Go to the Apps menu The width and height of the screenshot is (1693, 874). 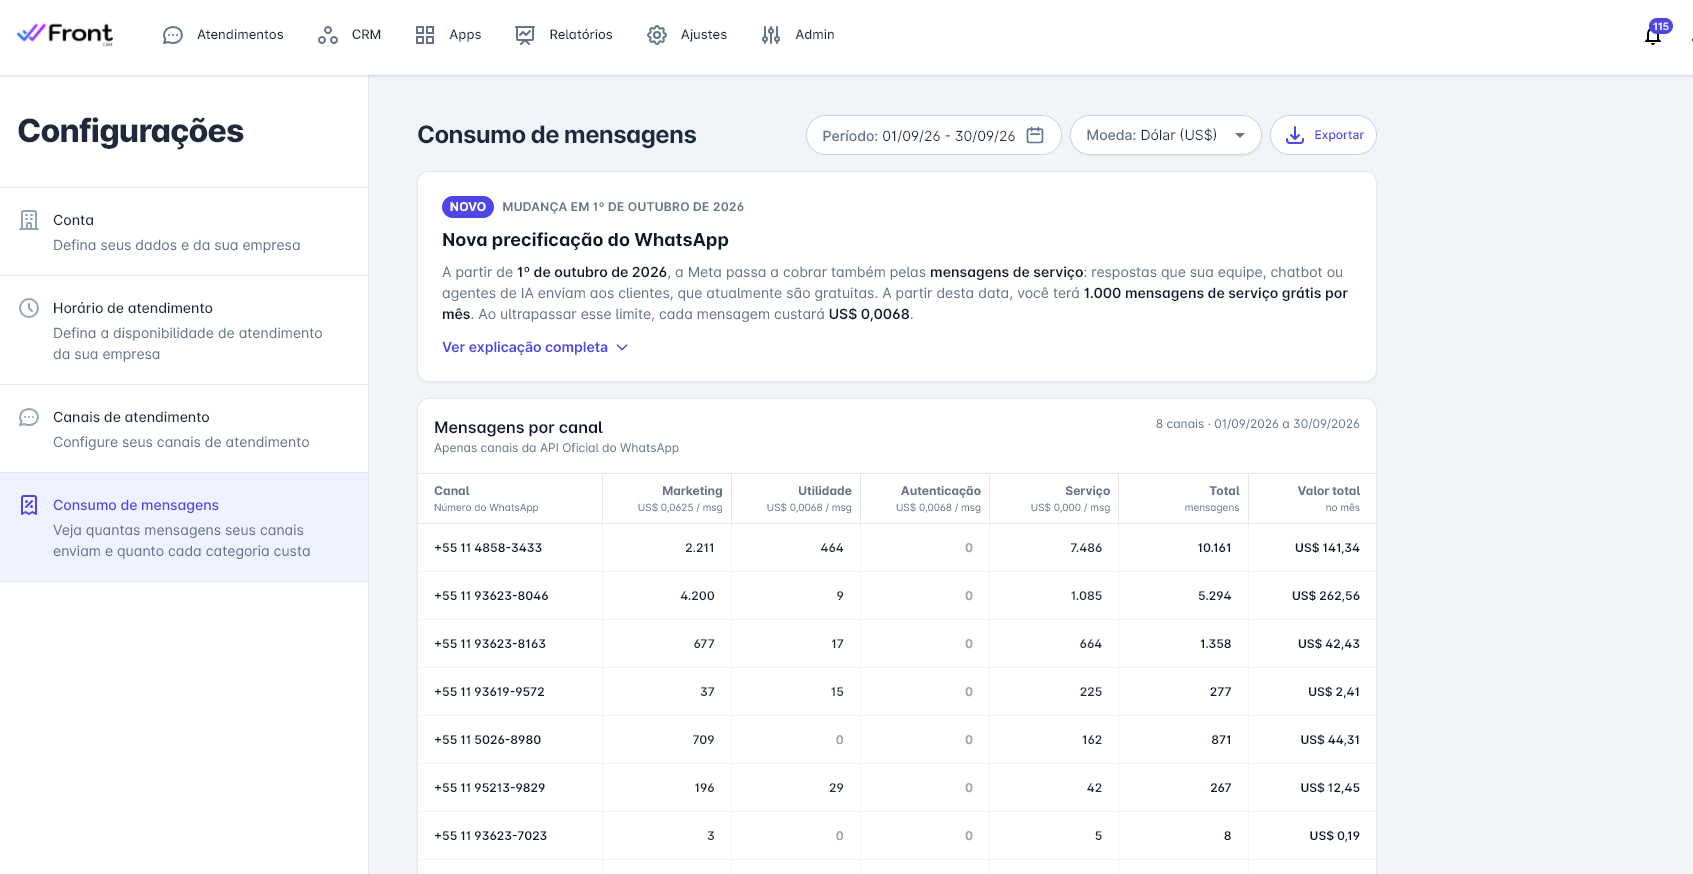pyautogui.click(x=448, y=35)
